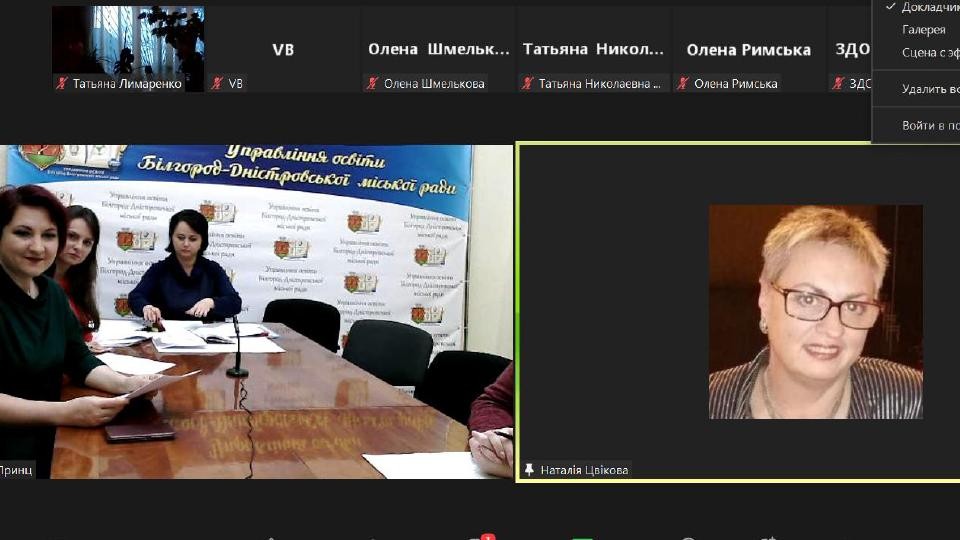Click the pin icon next to Наталія Цвікова
The width and height of the screenshot is (960, 540).
tap(529, 469)
